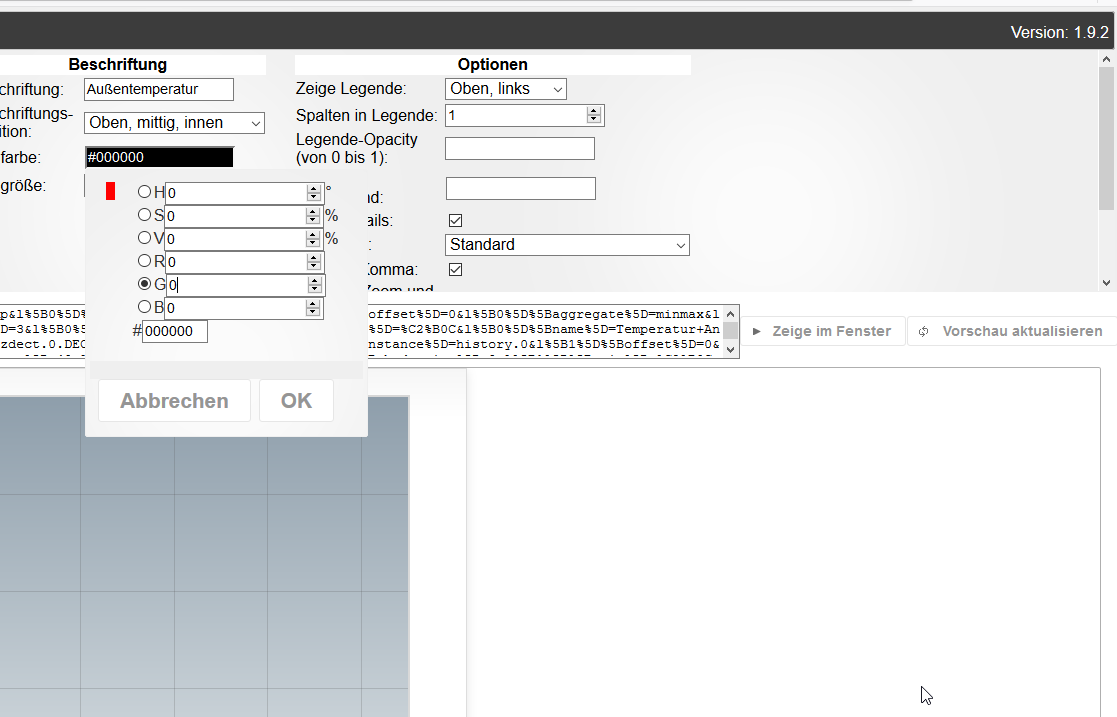Click the #000000 color field
1117x717 pixels.
click(x=159, y=157)
